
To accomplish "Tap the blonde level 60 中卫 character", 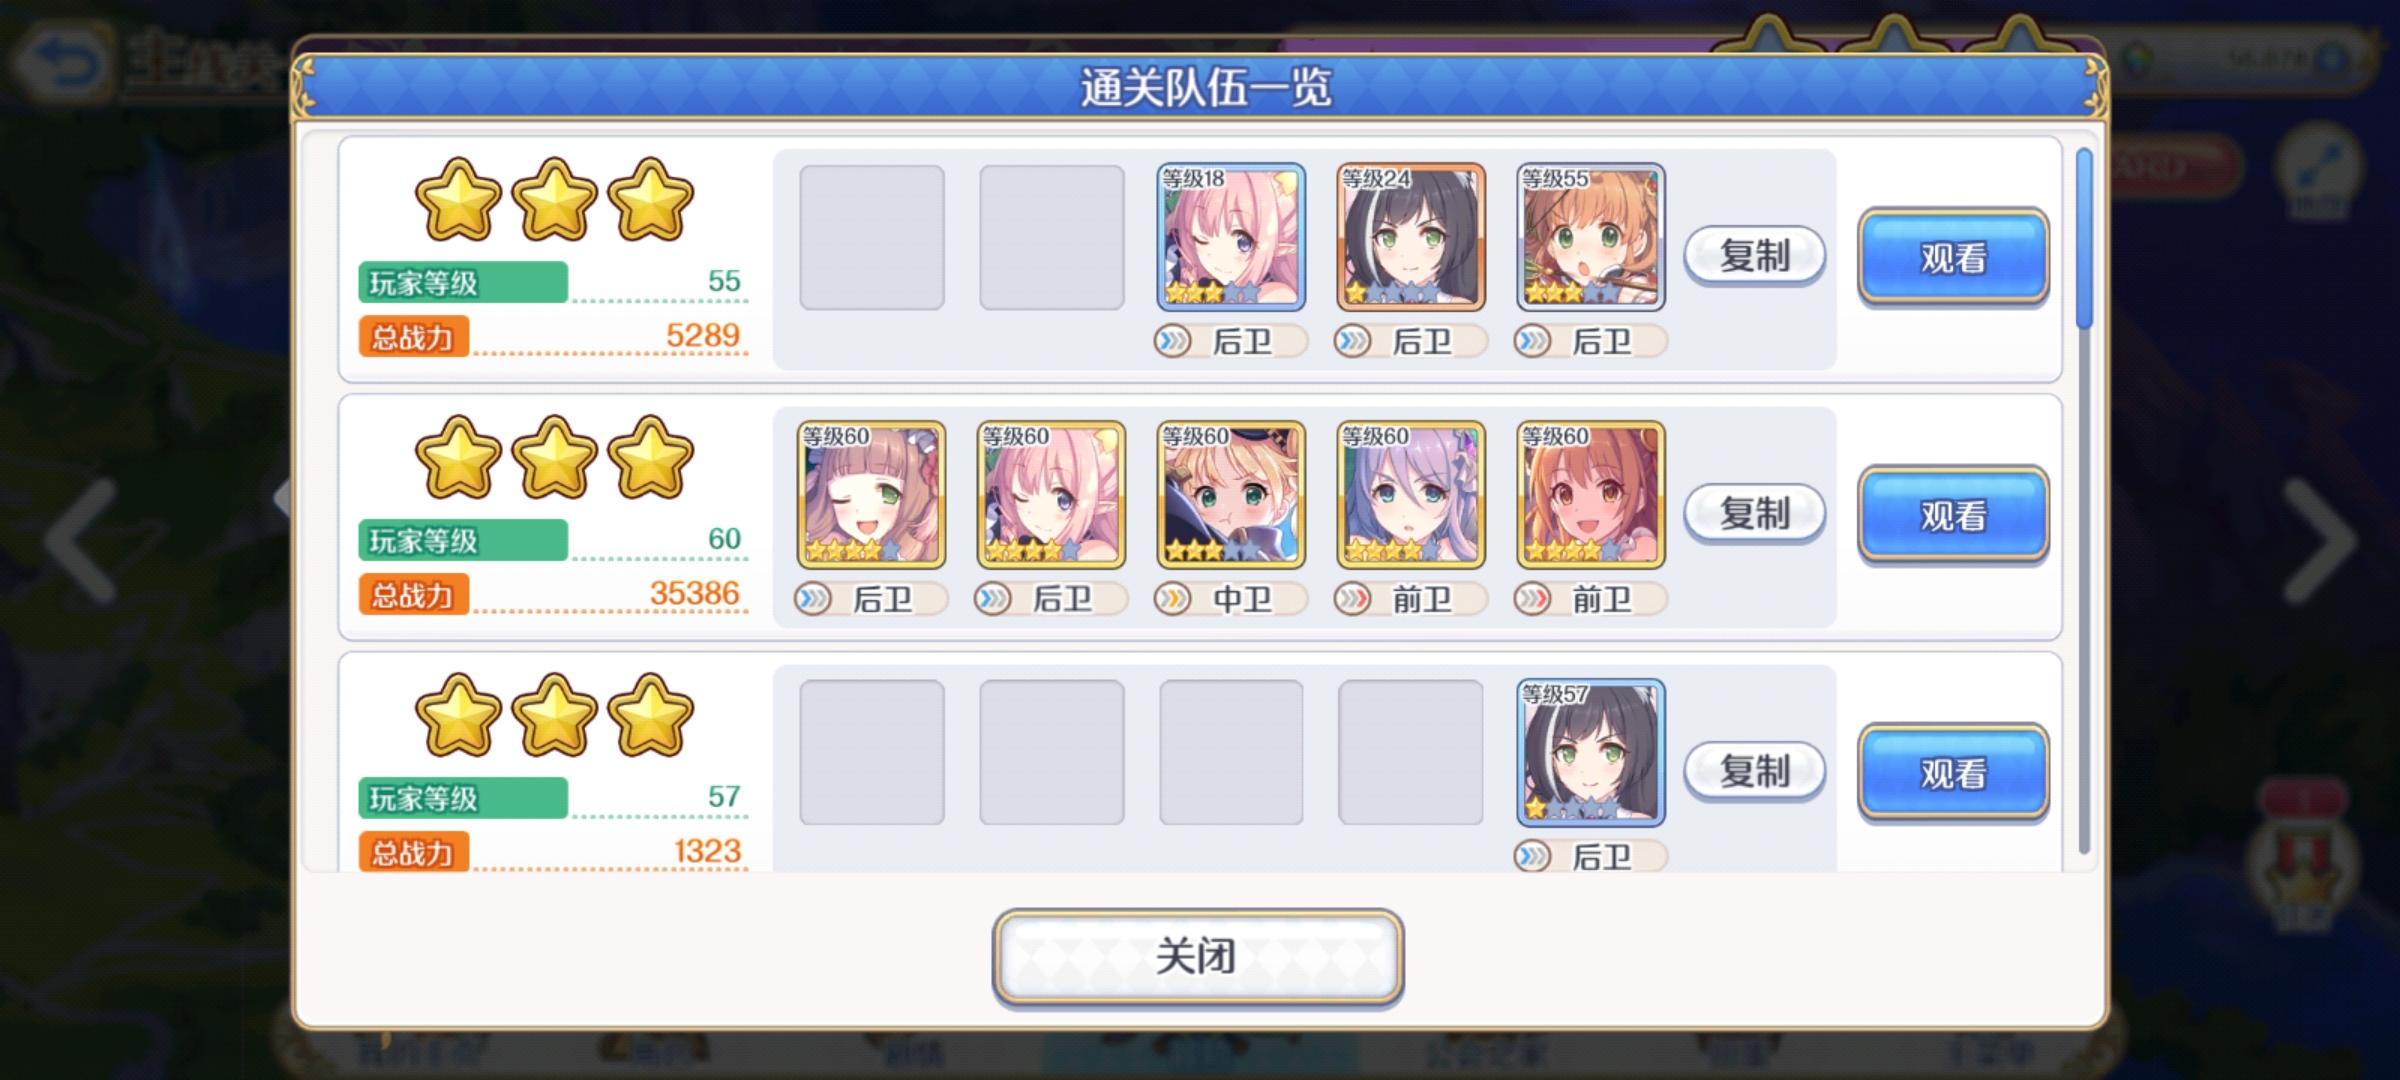I will (x=1231, y=495).
